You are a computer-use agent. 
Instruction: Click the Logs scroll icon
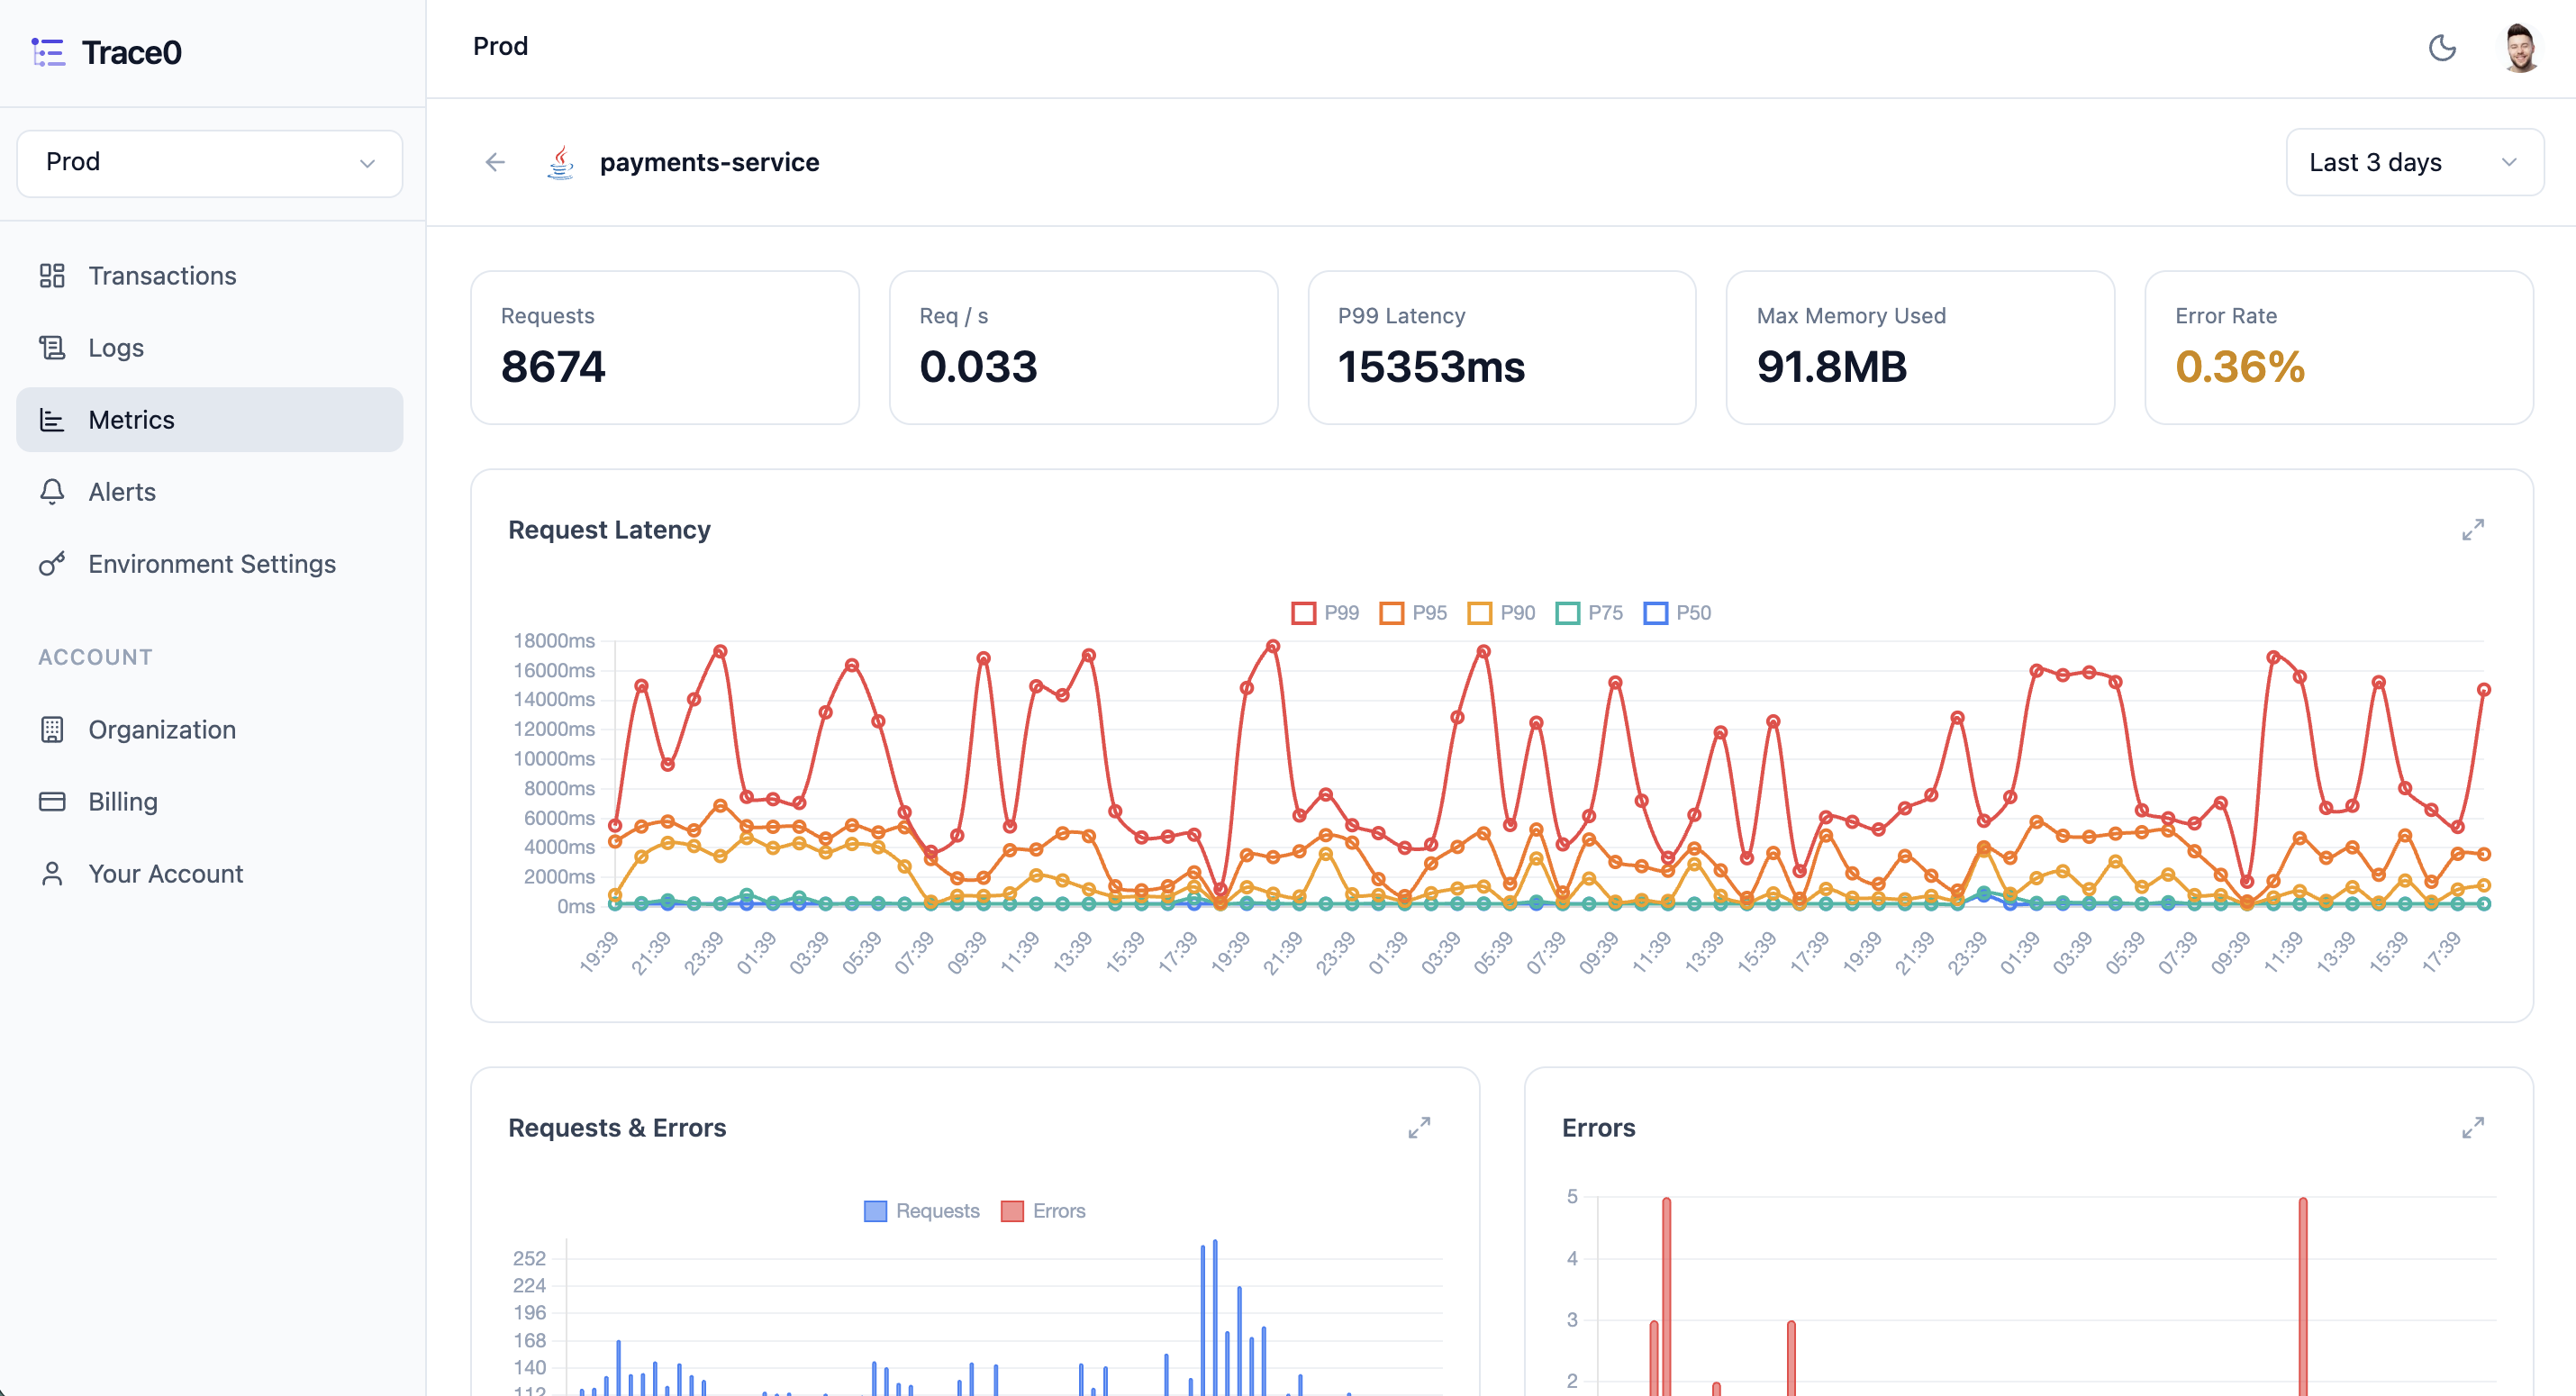[x=52, y=347]
